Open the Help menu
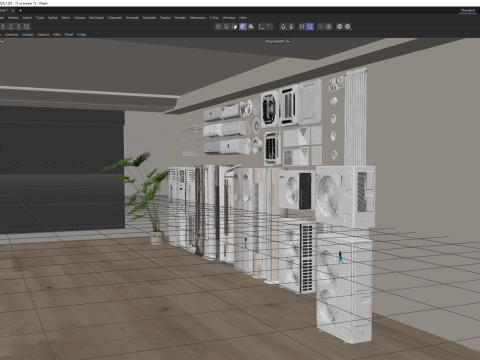This screenshot has width=480, height=360. pos(243,18)
